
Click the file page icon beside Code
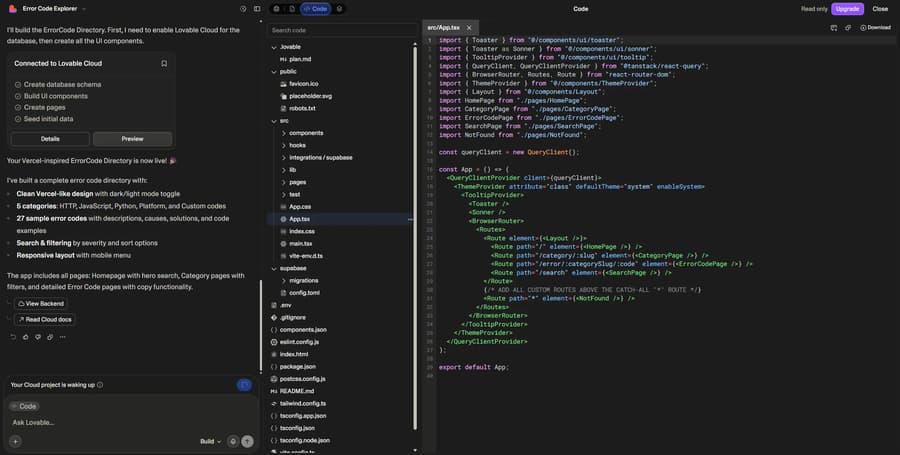[x=292, y=9]
